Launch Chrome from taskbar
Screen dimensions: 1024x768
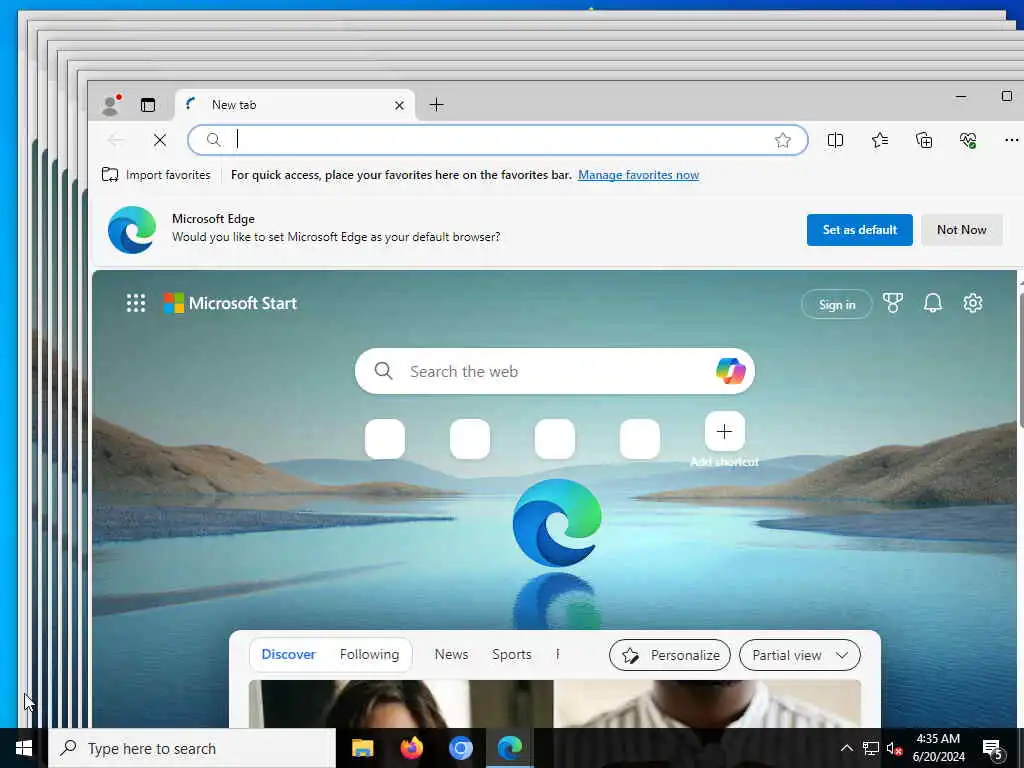pyautogui.click(x=460, y=748)
